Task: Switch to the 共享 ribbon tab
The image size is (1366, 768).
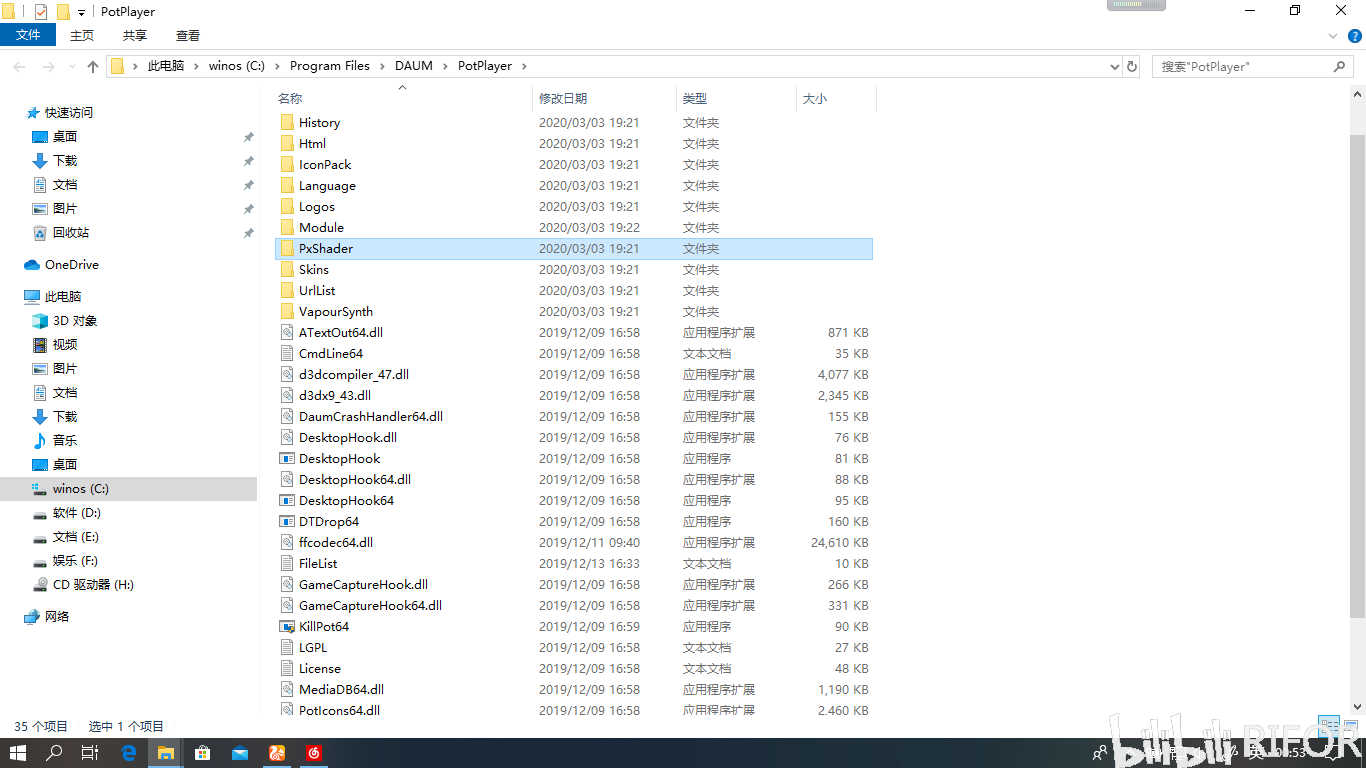Action: pos(135,35)
